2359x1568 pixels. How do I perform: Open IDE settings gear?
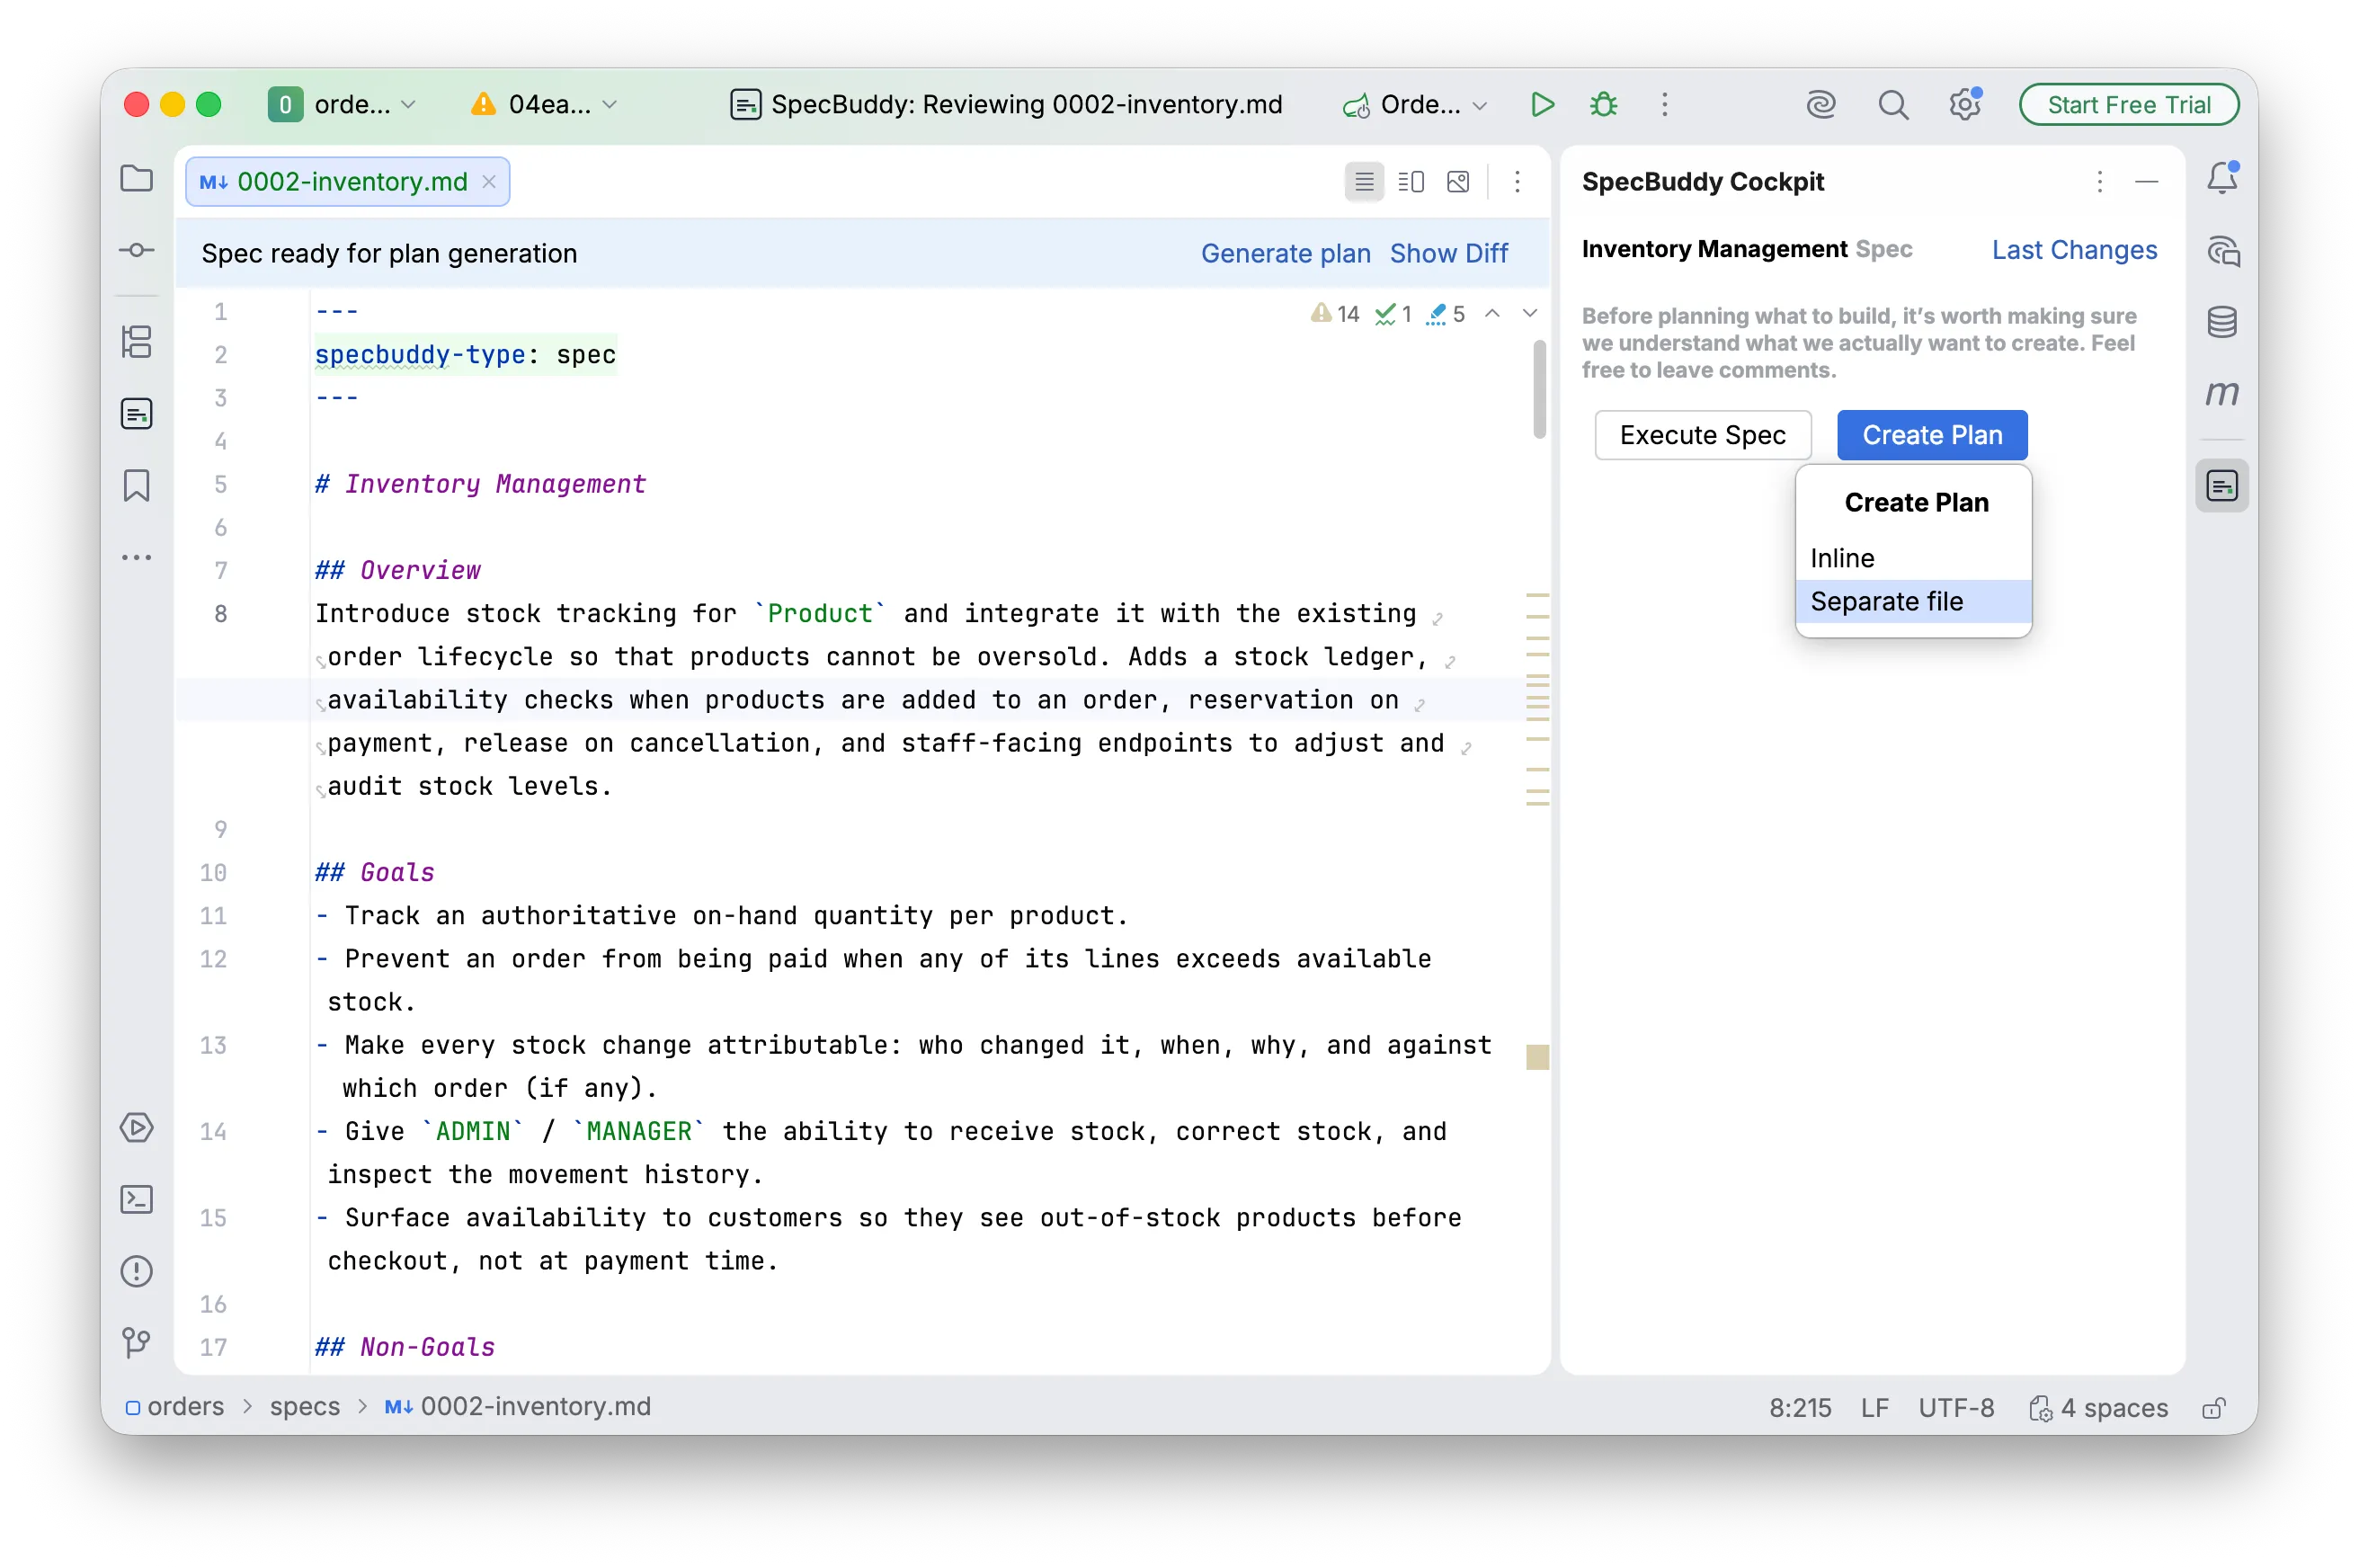[x=1964, y=104]
